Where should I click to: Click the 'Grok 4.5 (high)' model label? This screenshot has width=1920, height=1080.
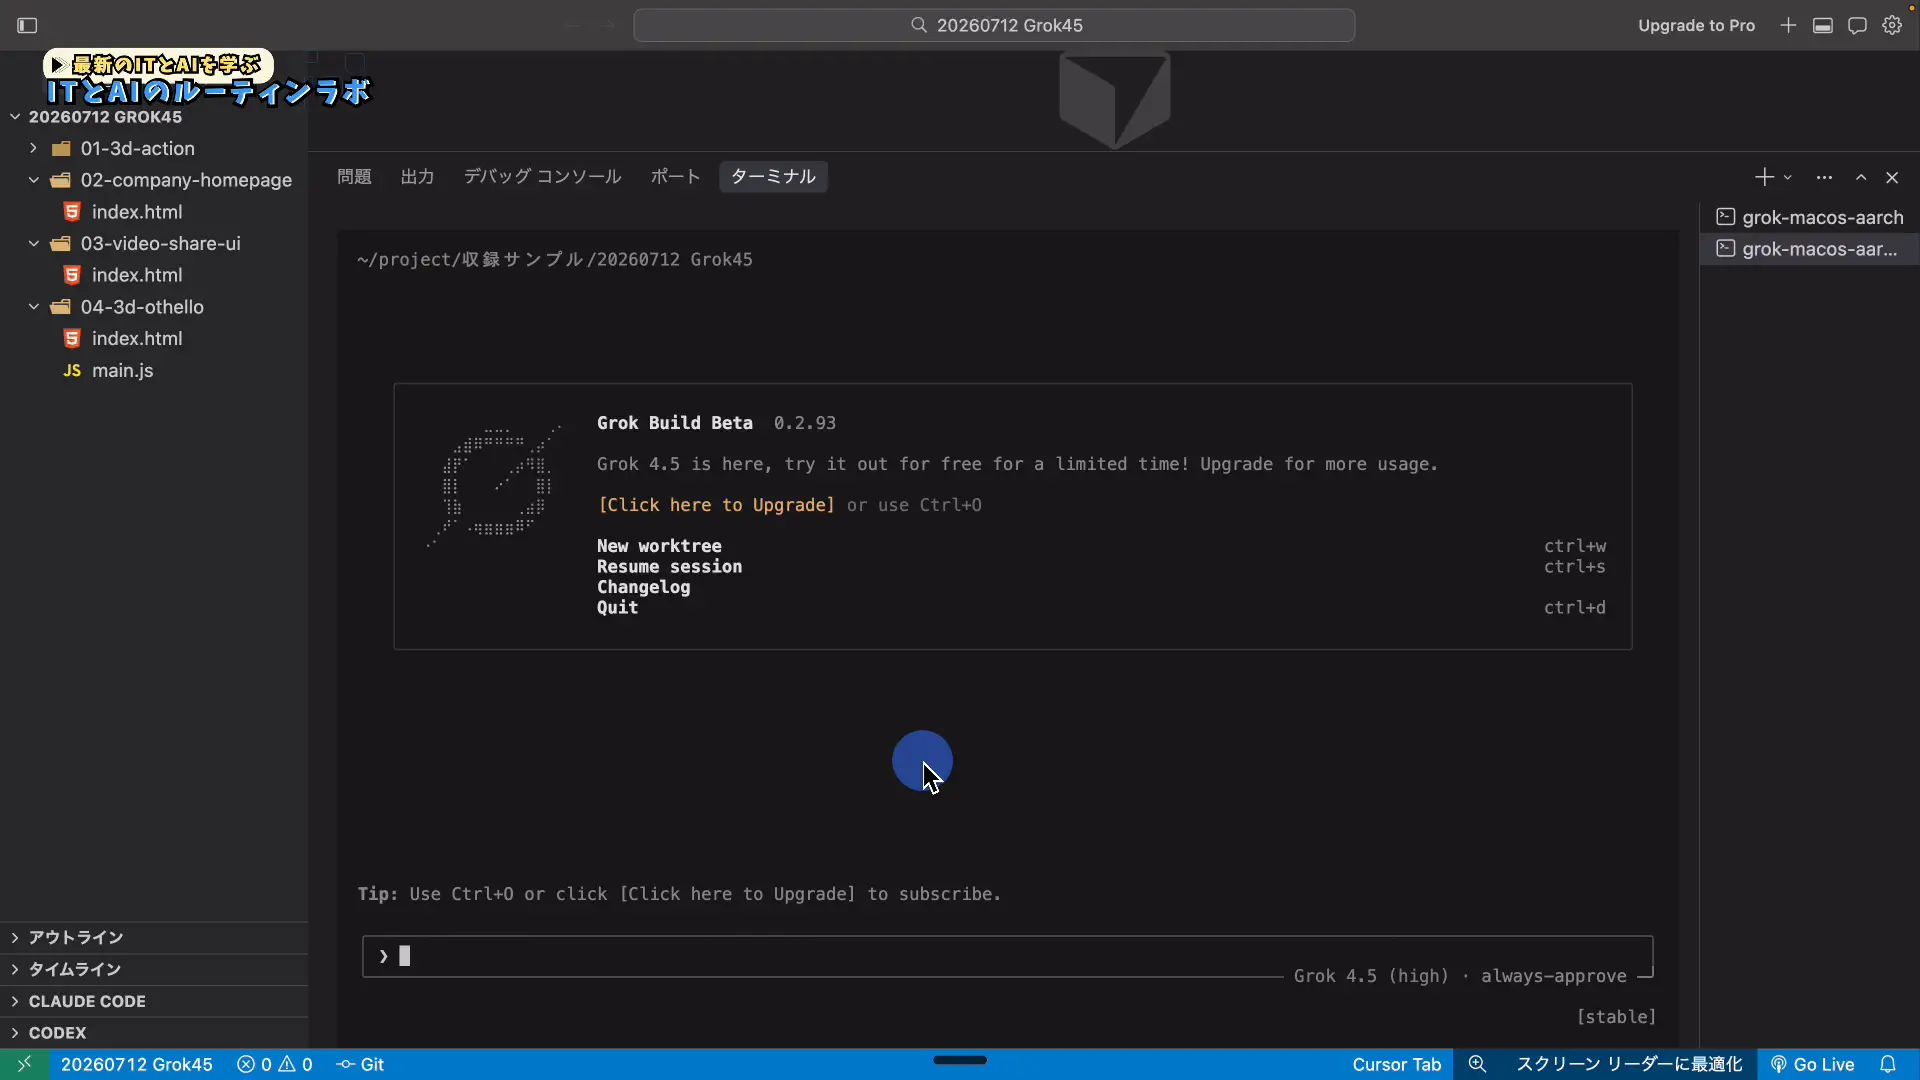[1371, 976]
